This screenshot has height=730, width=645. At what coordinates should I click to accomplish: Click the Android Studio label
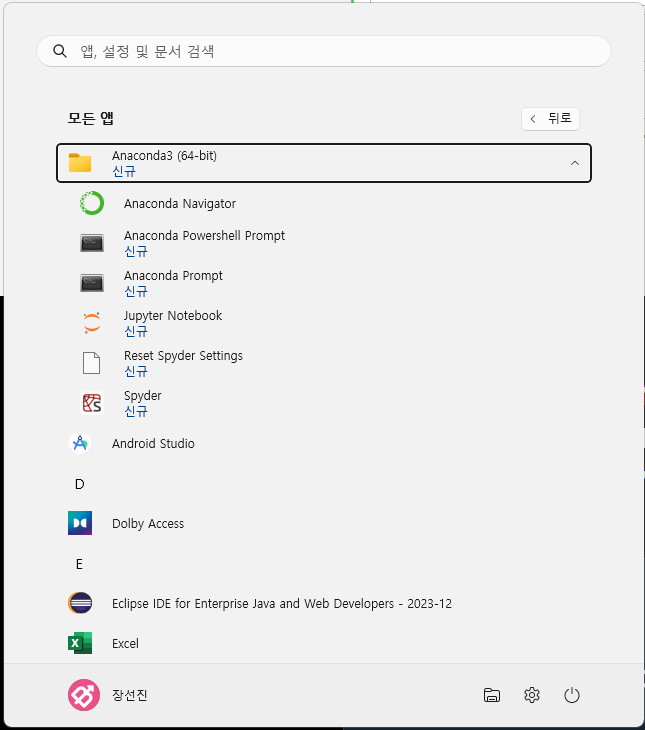[153, 443]
